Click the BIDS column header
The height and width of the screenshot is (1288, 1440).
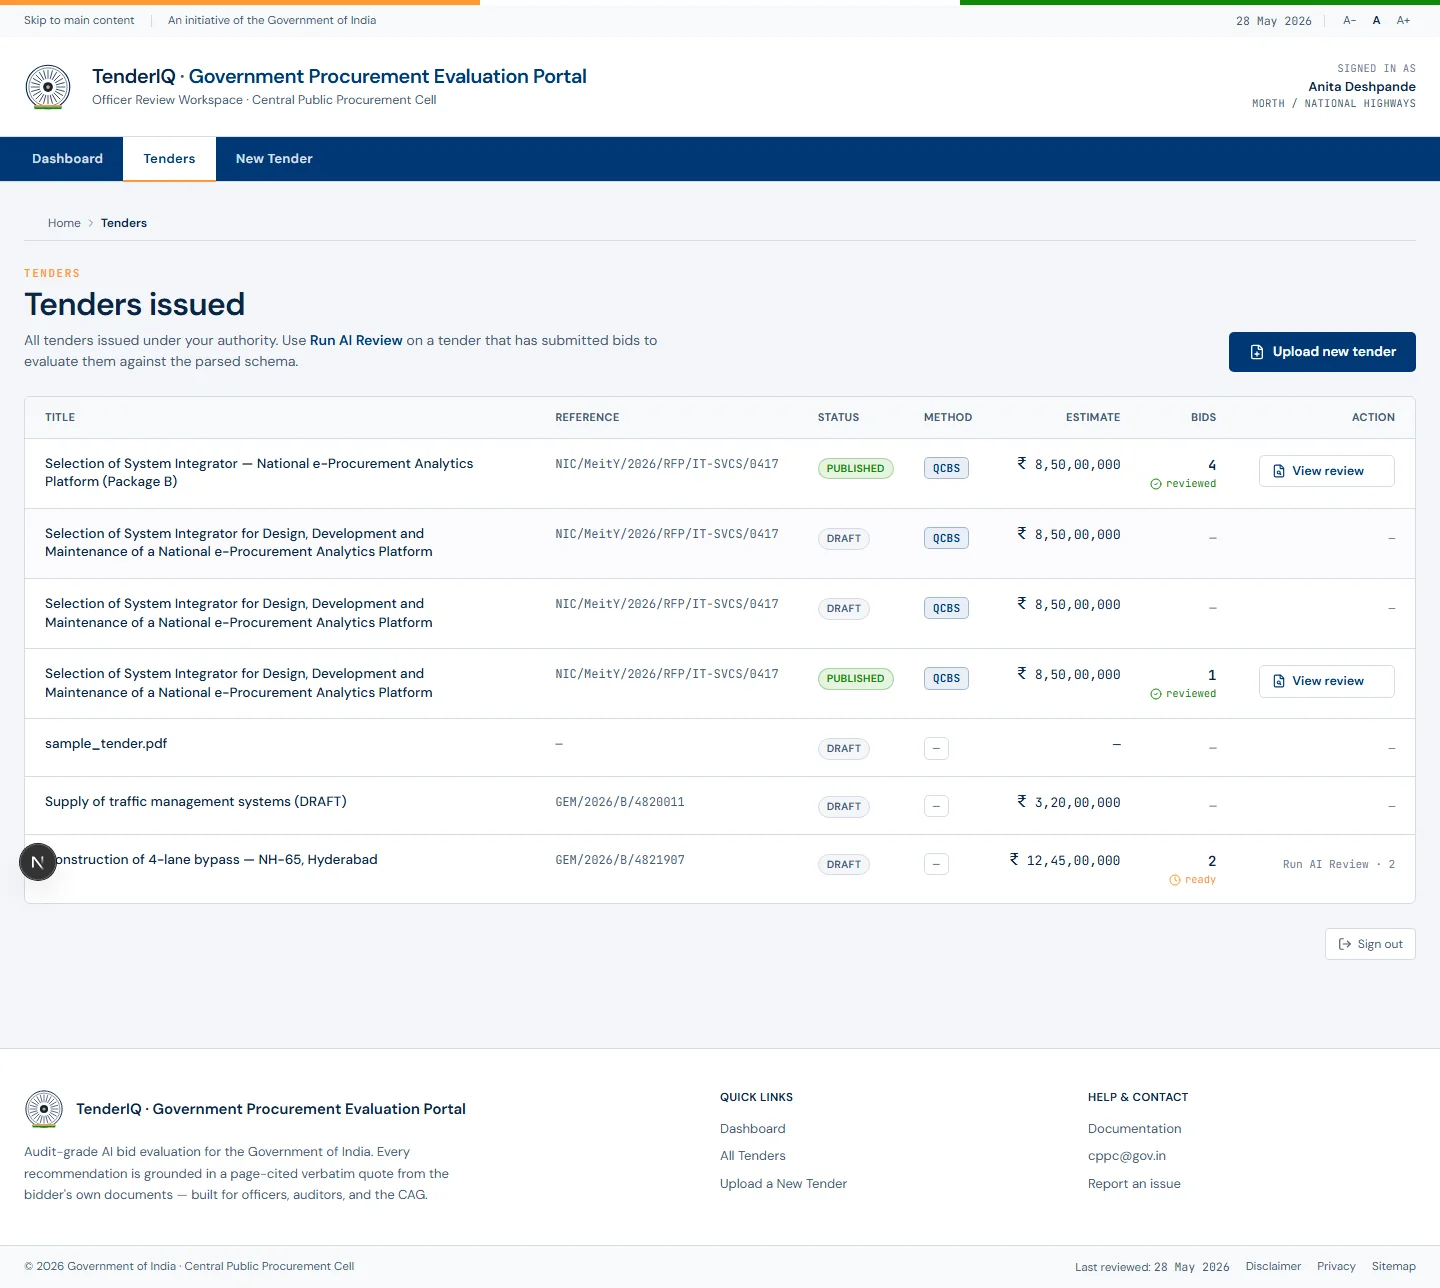[x=1204, y=417]
